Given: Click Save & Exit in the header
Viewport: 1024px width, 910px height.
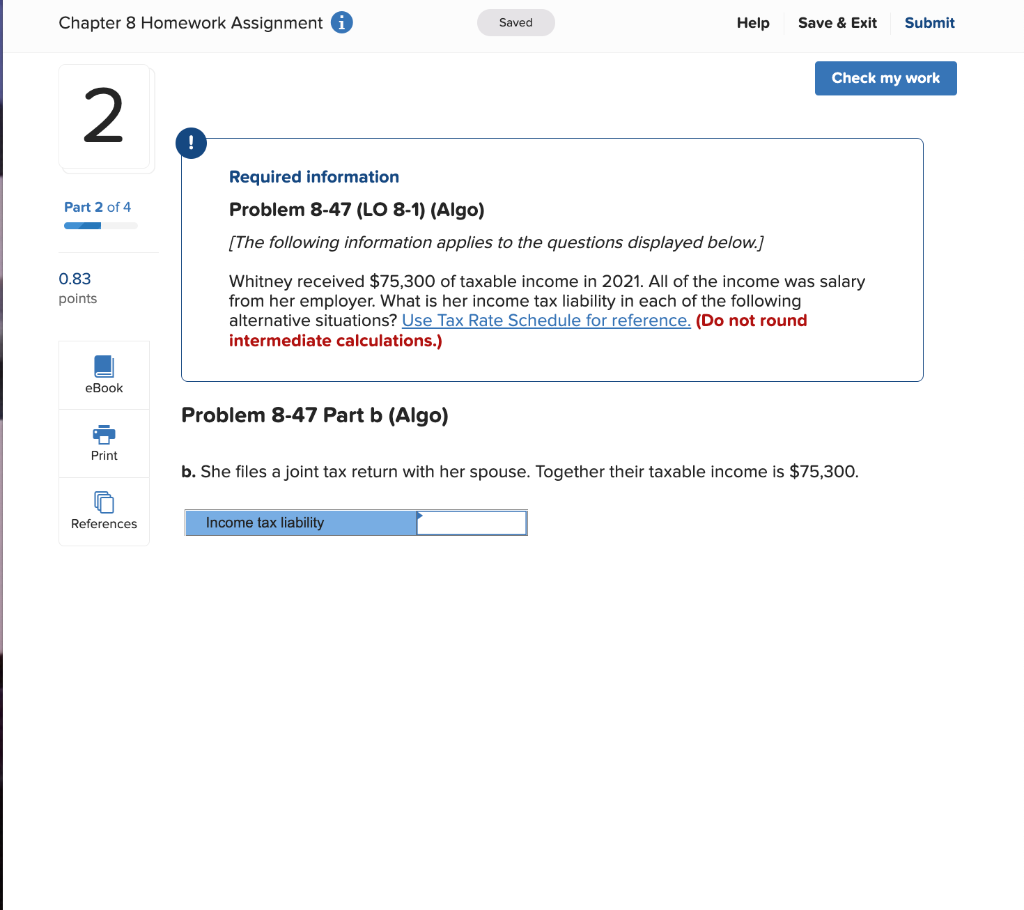Looking at the screenshot, I should (837, 22).
